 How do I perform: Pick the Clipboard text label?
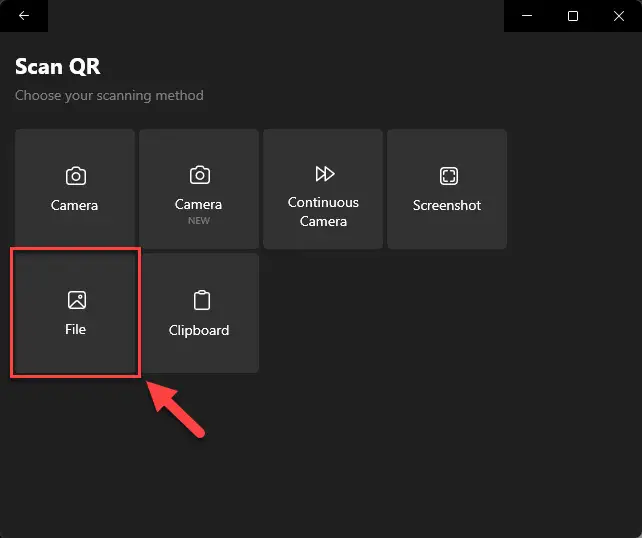tap(199, 330)
